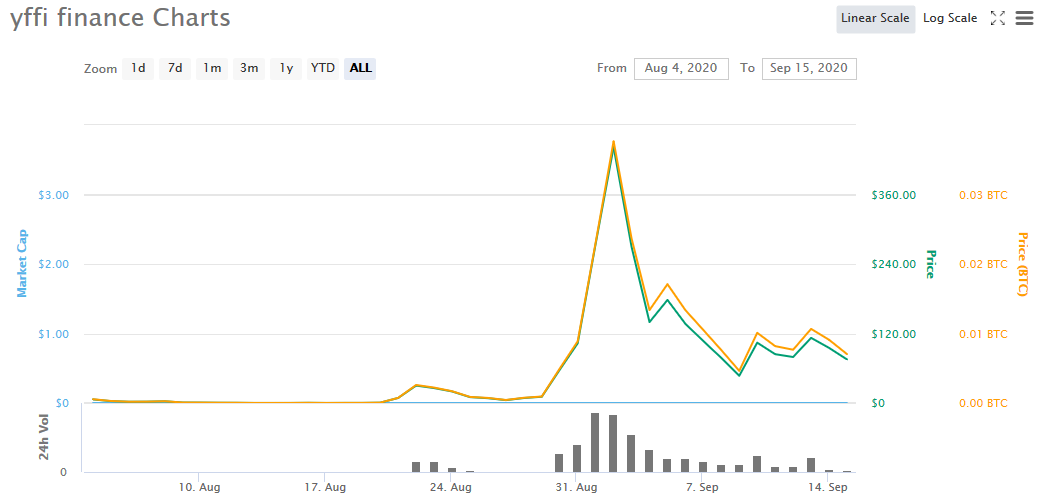Click the 0.02 BTC axis label

(x=983, y=264)
